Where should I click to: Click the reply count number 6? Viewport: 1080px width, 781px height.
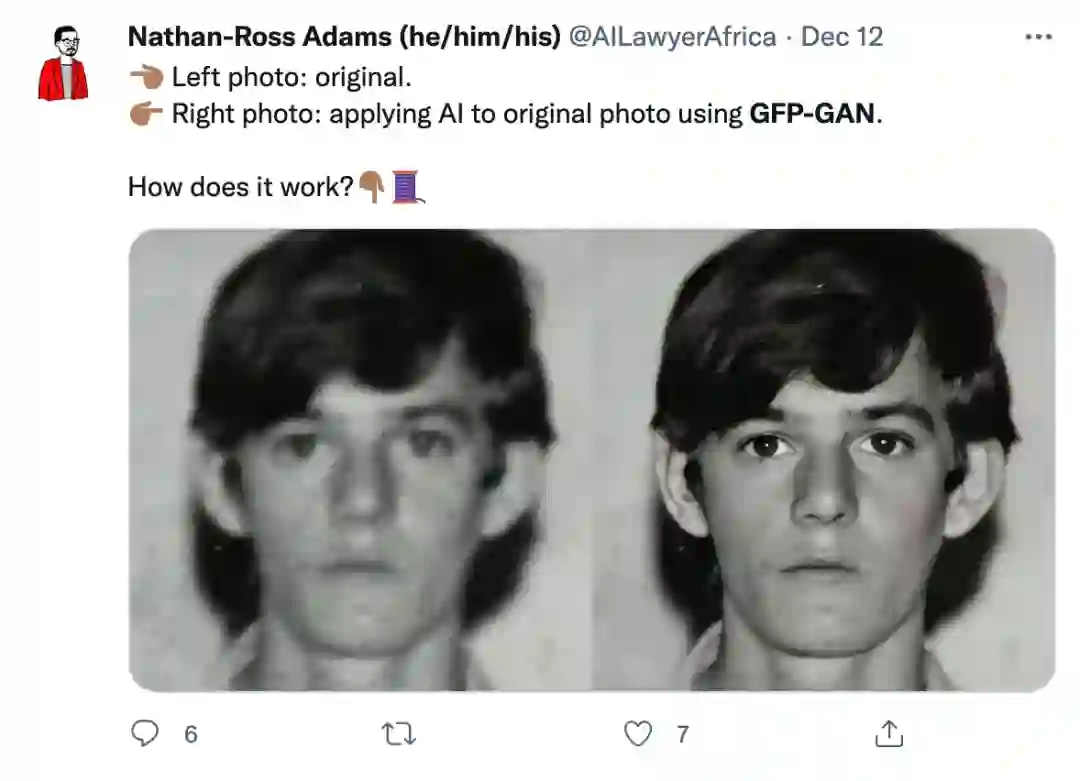coord(191,735)
